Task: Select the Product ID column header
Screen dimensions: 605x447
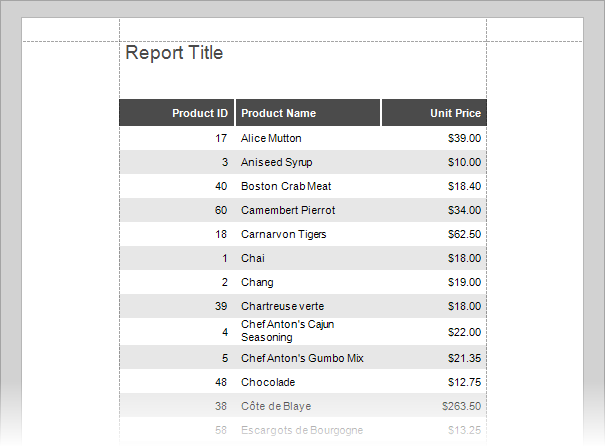Action: tap(176, 113)
